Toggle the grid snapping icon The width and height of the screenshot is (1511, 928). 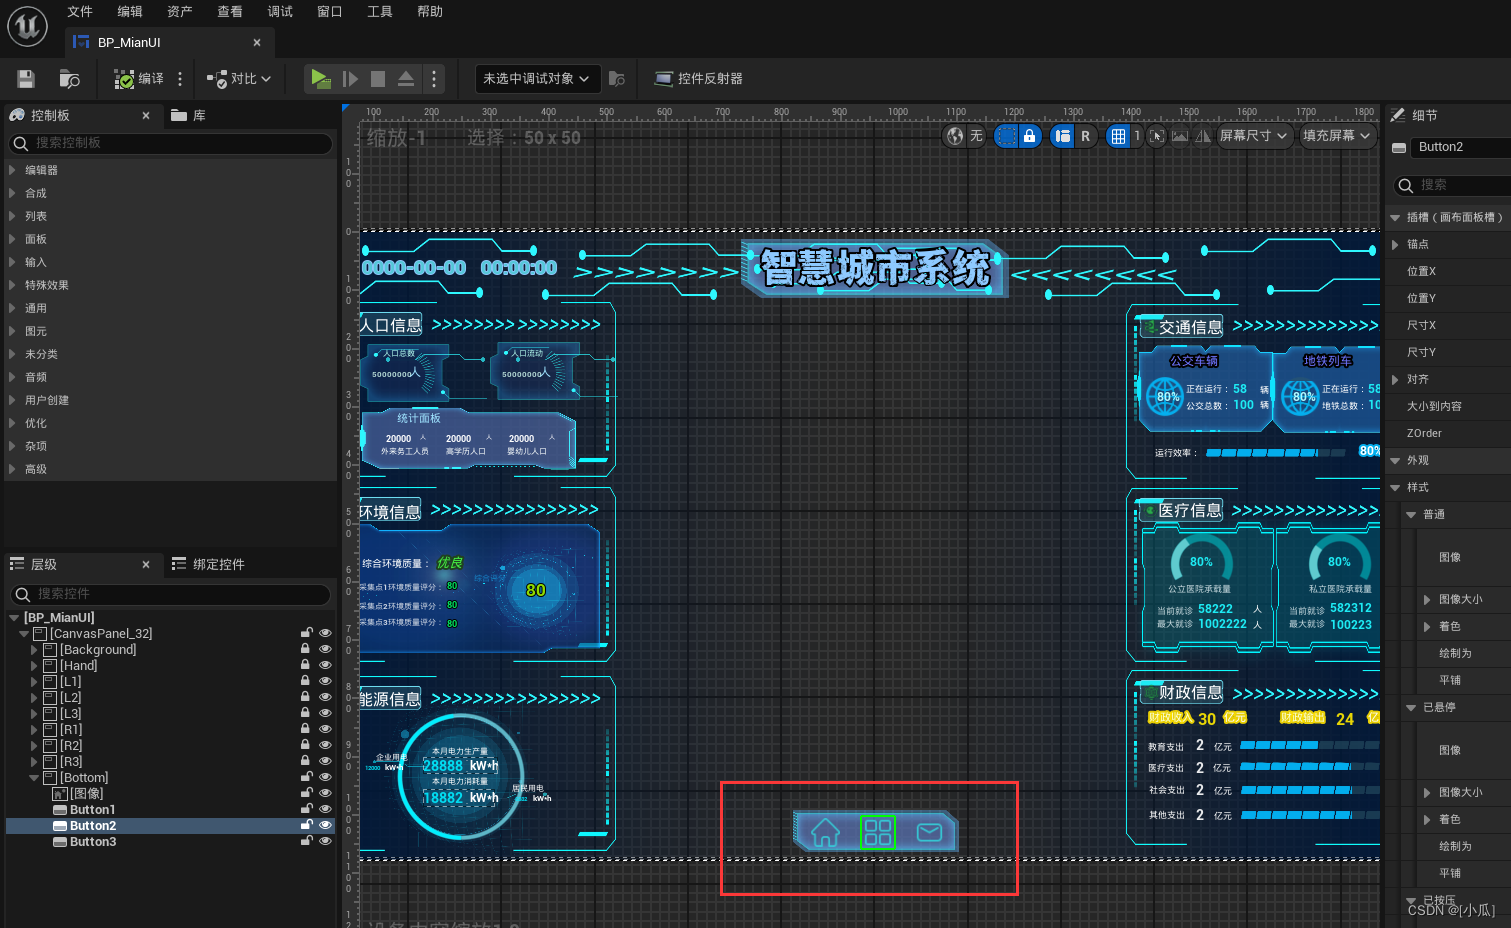1118,136
